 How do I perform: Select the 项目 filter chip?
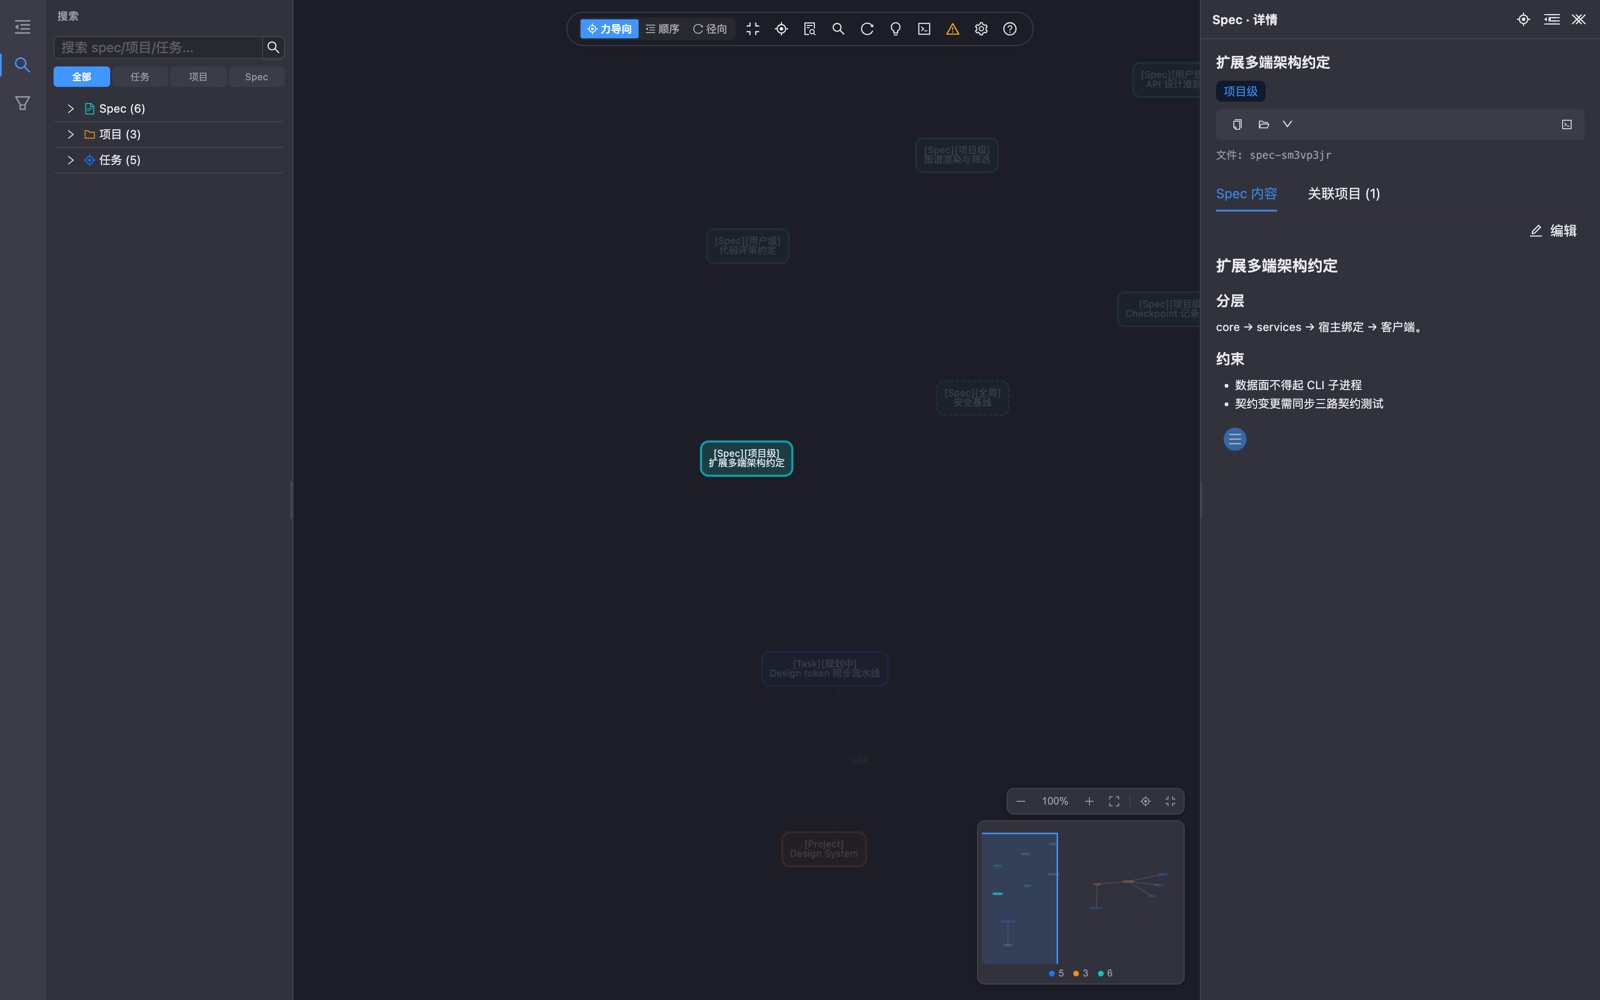198,77
